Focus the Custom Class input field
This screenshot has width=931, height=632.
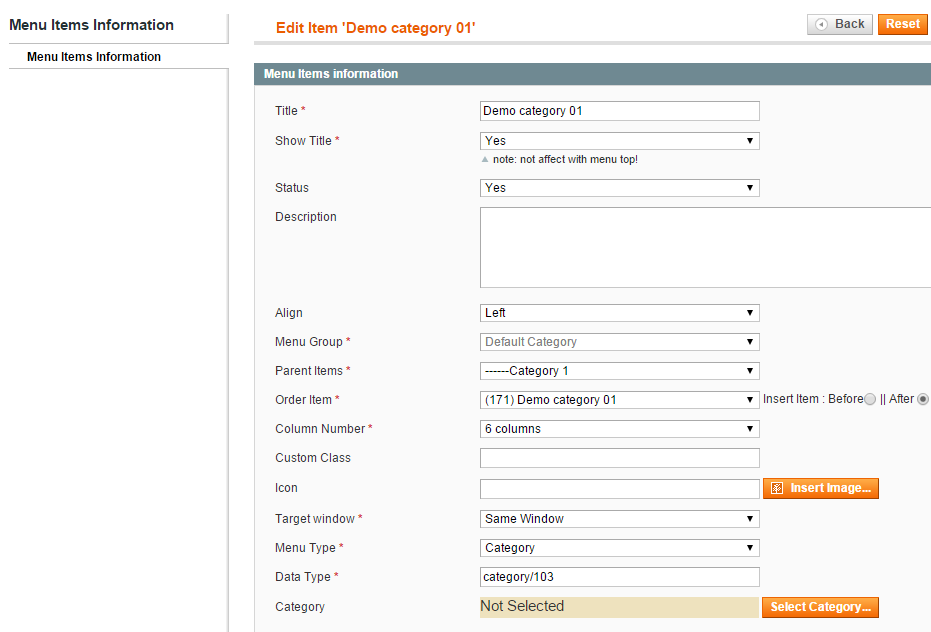(x=619, y=458)
